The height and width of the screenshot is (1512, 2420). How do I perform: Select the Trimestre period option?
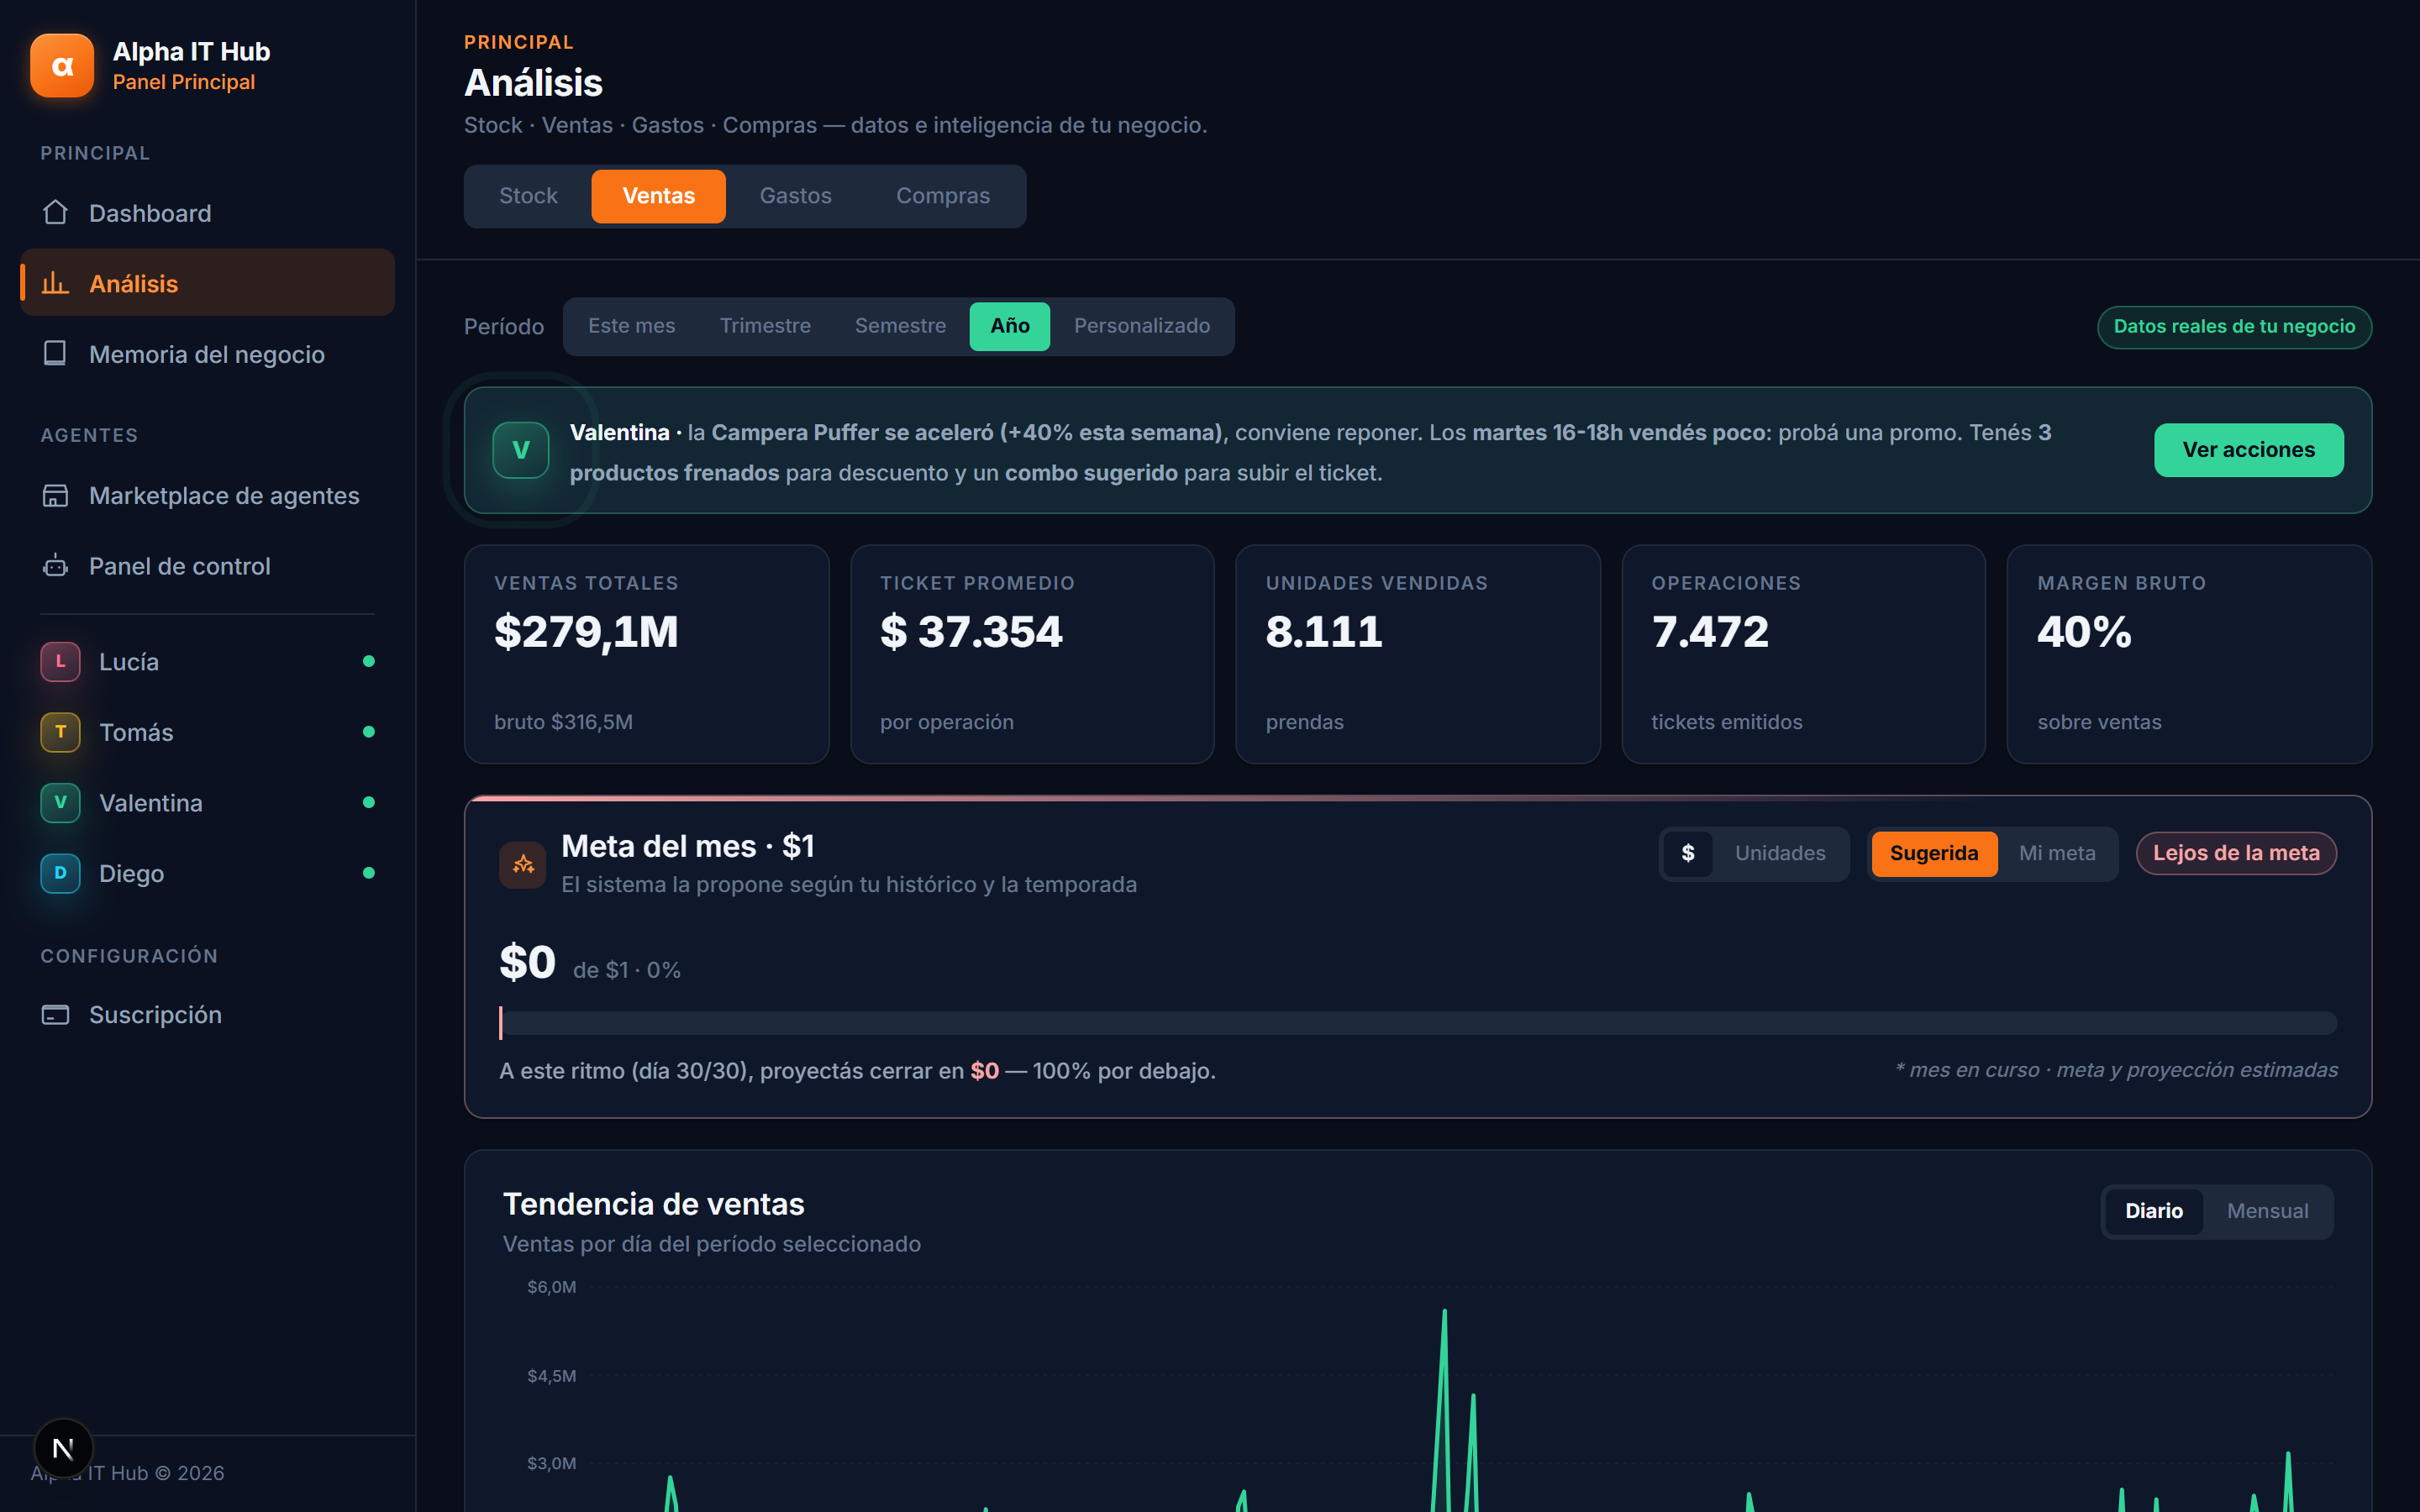pyautogui.click(x=765, y=326)
